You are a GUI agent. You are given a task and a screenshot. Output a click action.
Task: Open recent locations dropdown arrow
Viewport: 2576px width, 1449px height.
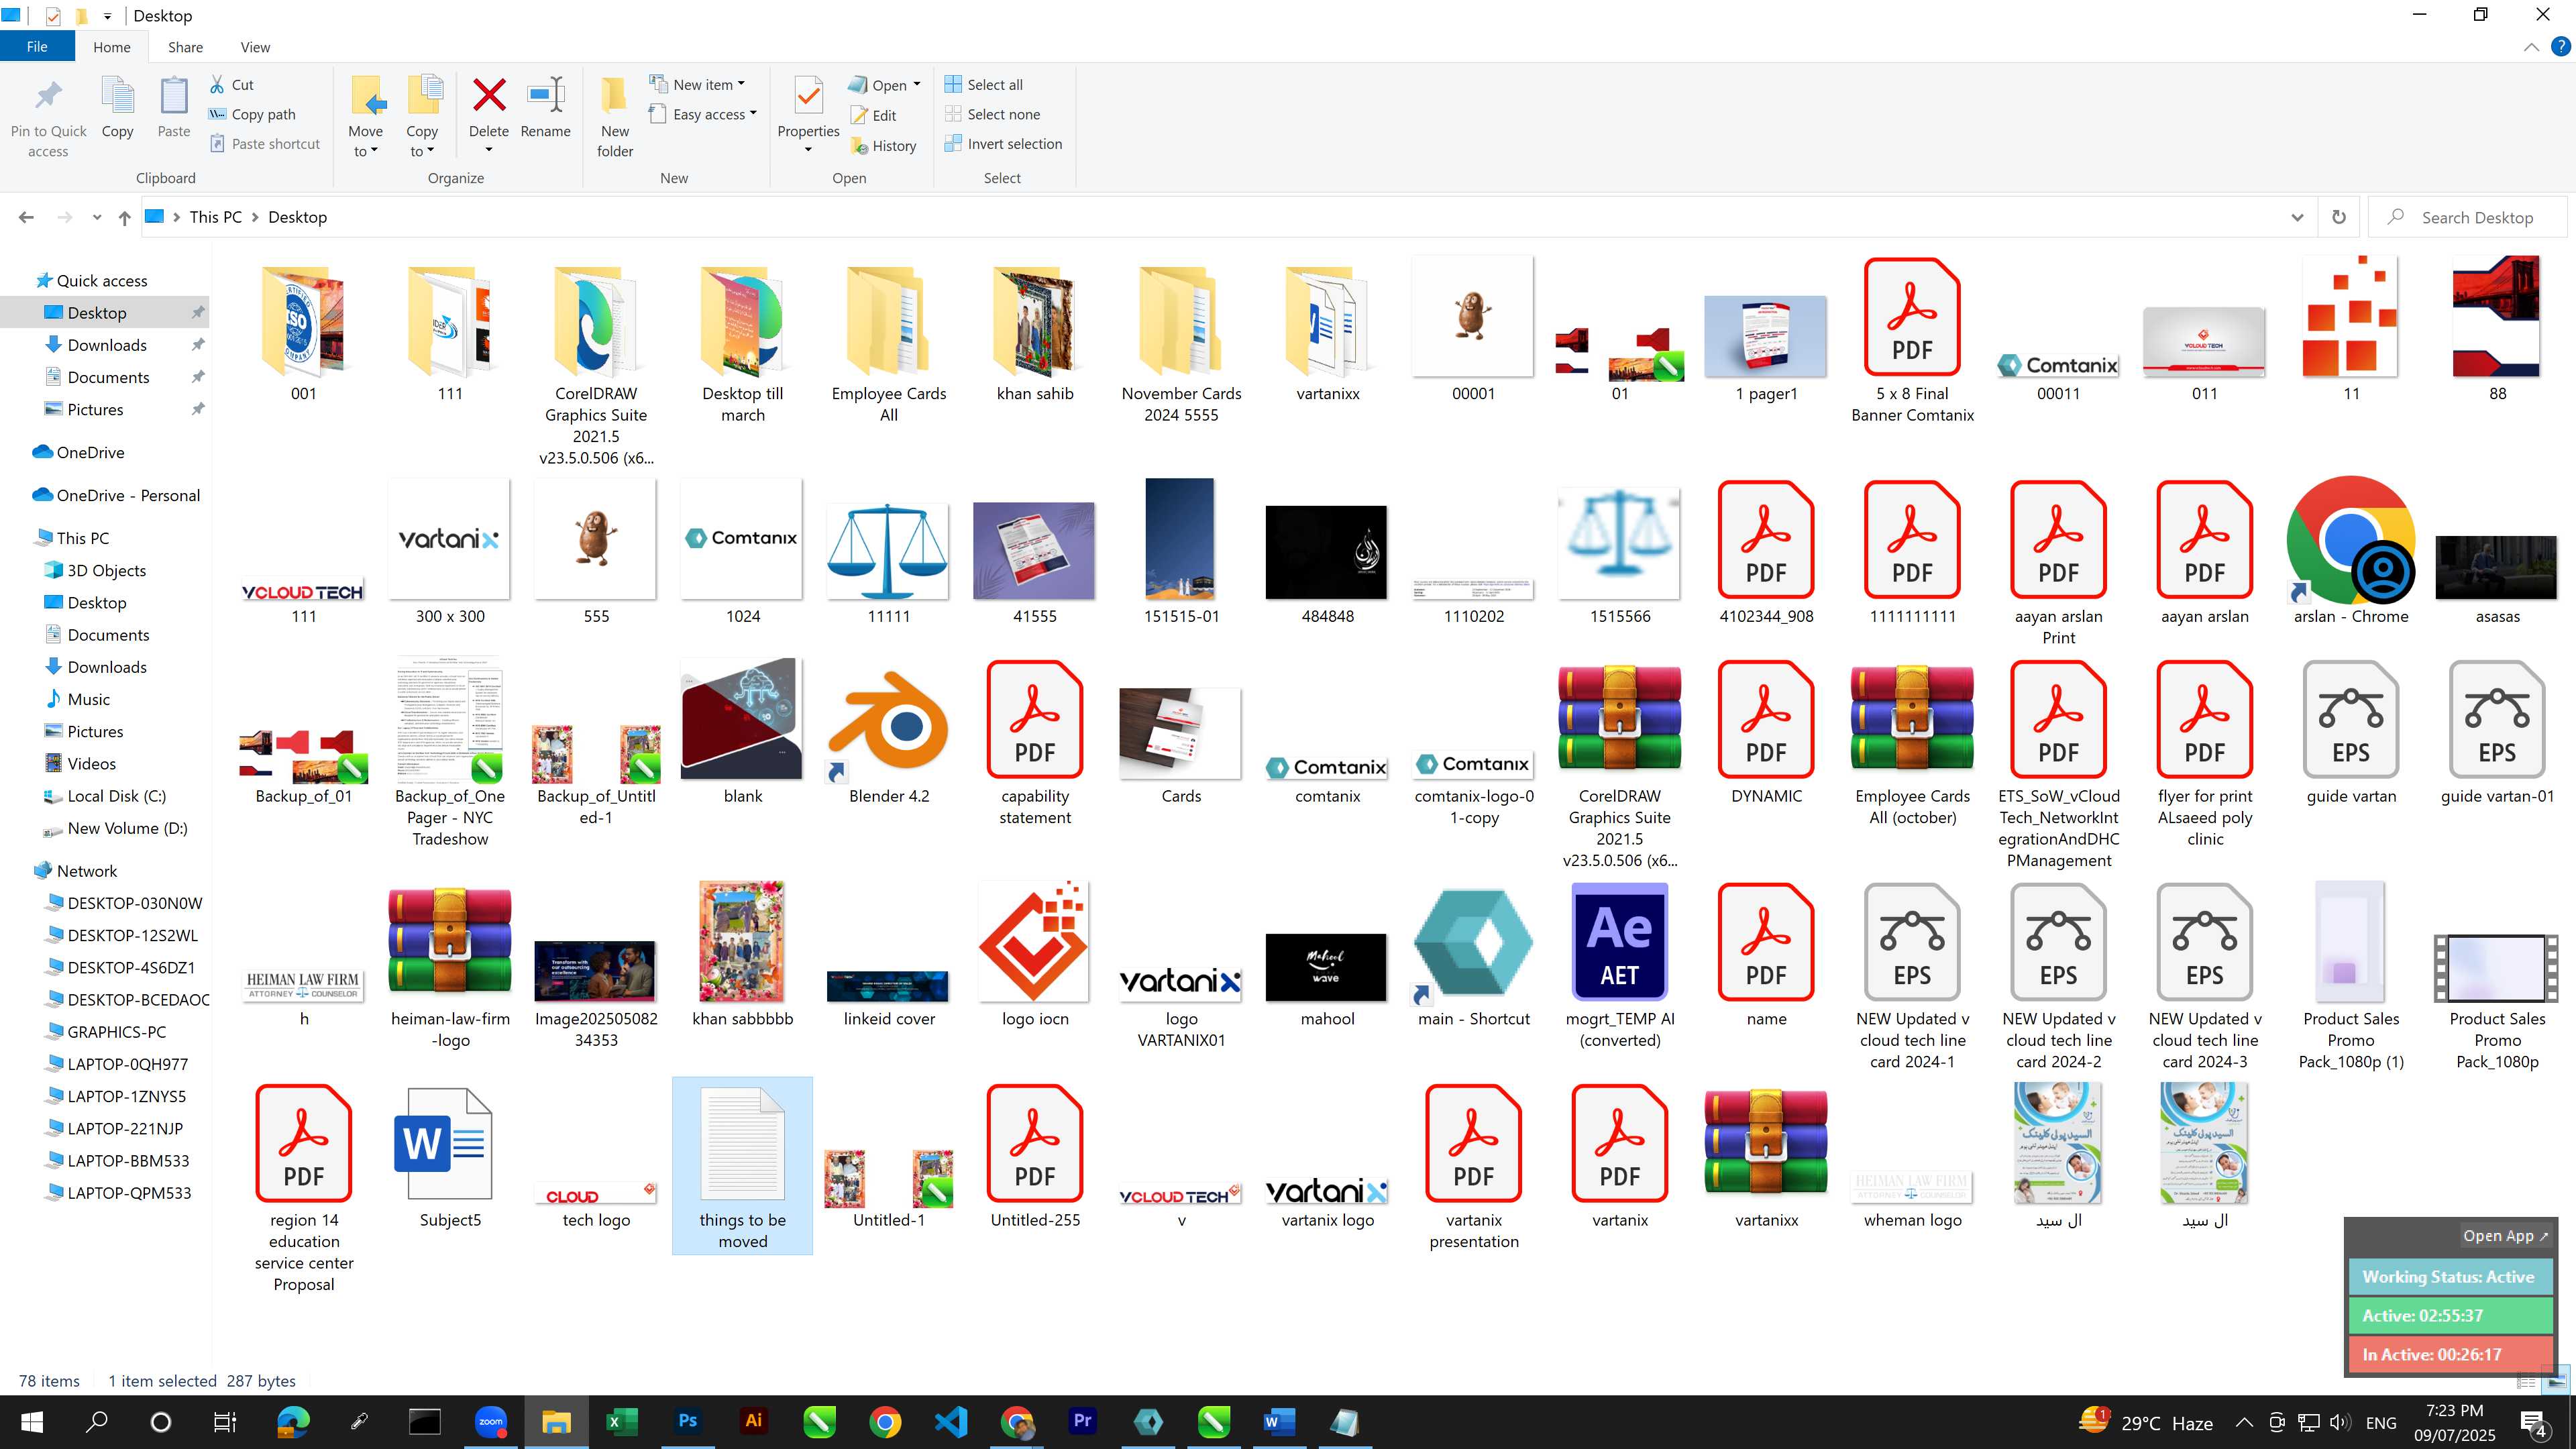[x=96, y=217]
